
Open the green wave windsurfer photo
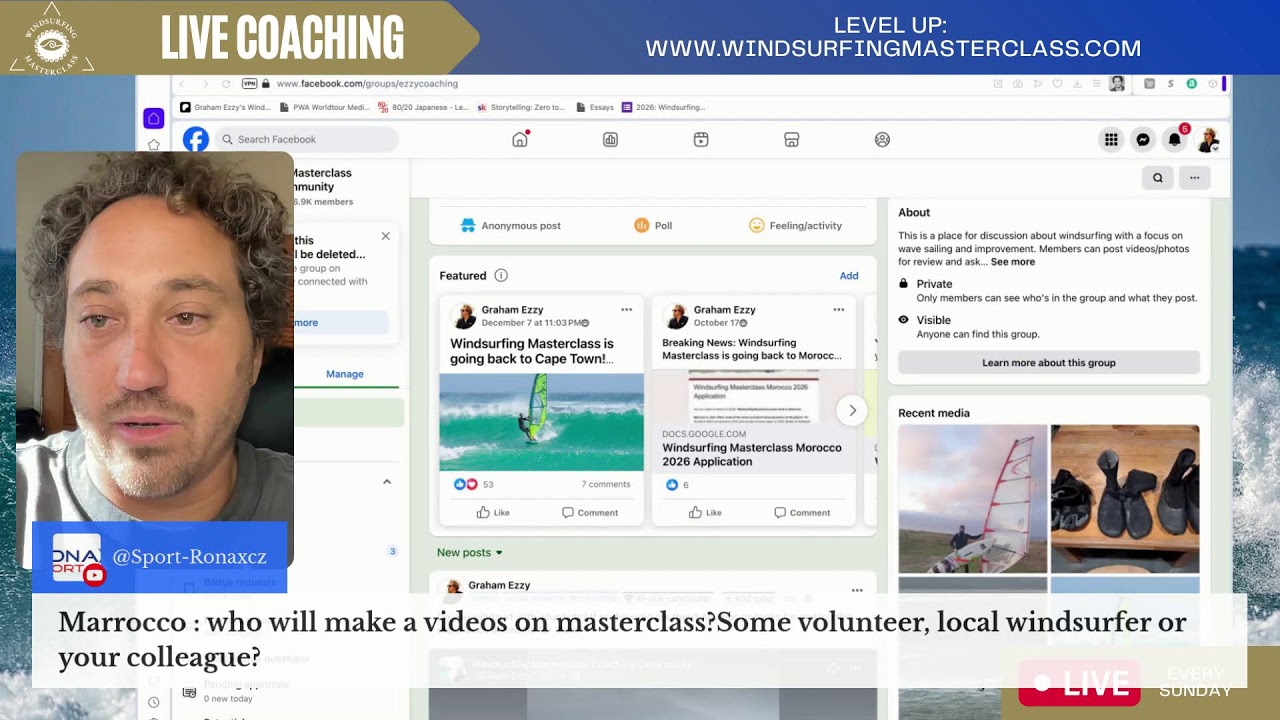(x=542, y=422)
